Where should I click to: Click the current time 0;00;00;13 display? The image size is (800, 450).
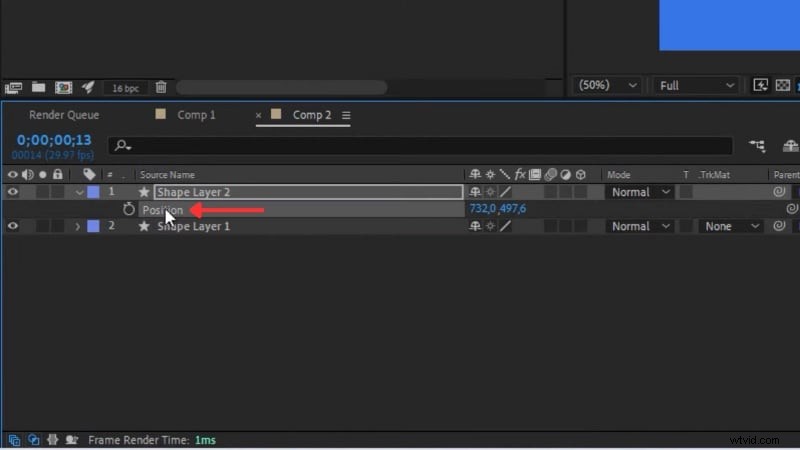(x=54, y=140)
